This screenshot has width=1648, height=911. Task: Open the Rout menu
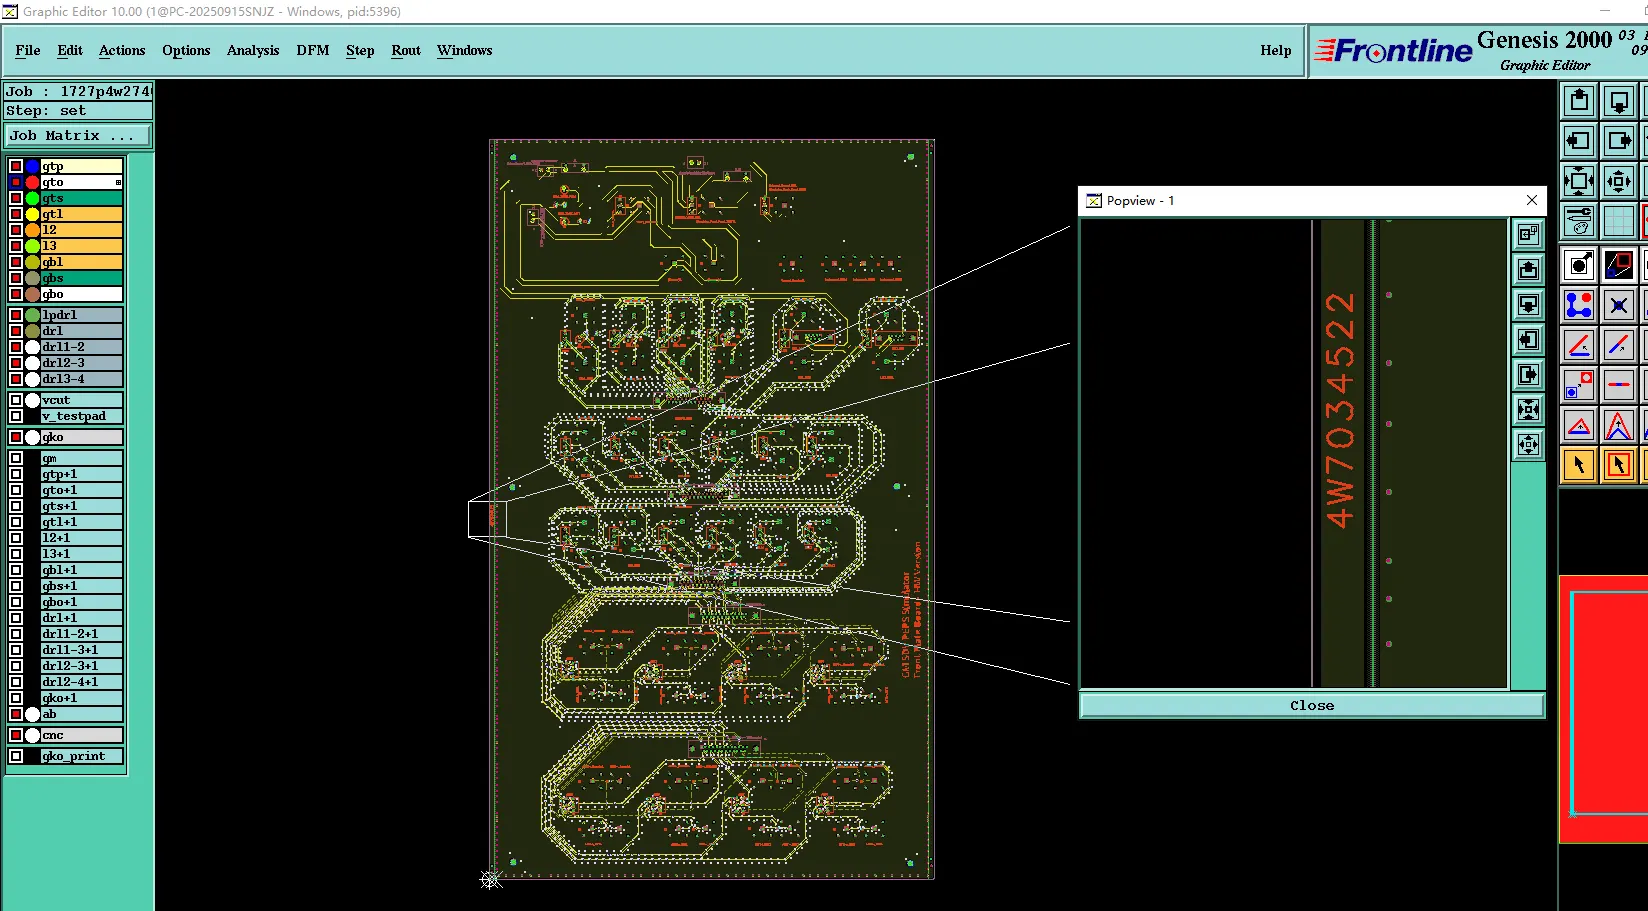tap(406, 50)
